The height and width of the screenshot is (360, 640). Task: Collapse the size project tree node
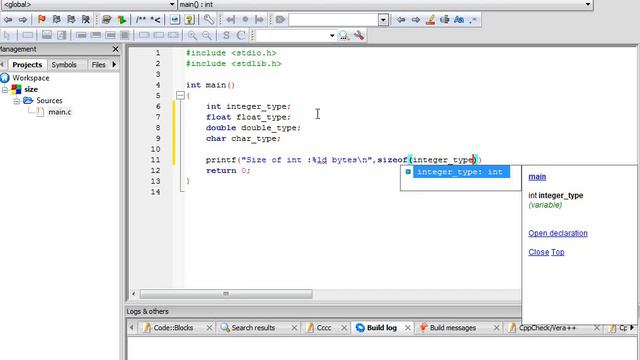click(x=5, y=89)
